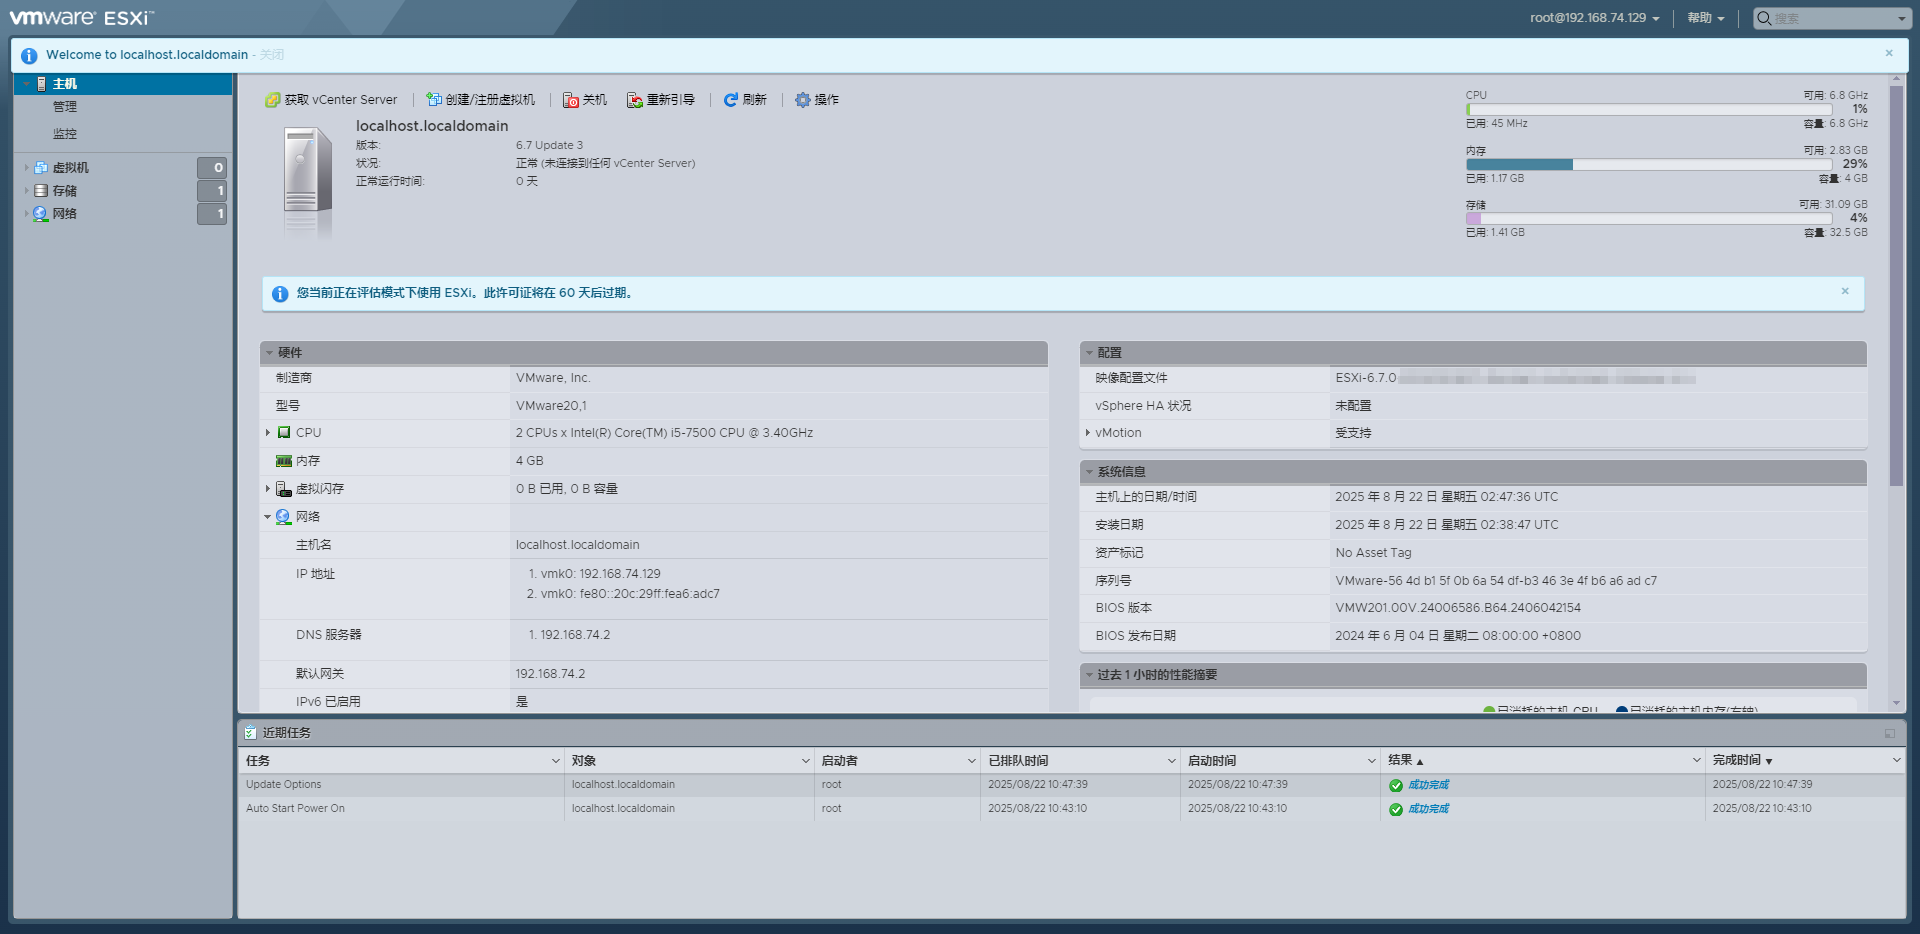This screenshot has width=1920, height=934.
Task: Dismiss the ESXi evaluation mode notice
Action: coord(1845,291)
